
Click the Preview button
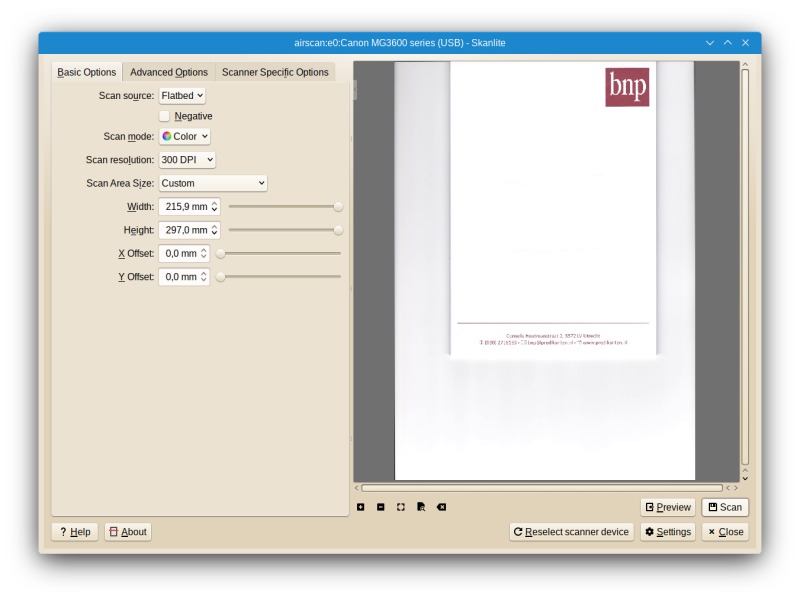pyautogui.click(x=668, y=507)
